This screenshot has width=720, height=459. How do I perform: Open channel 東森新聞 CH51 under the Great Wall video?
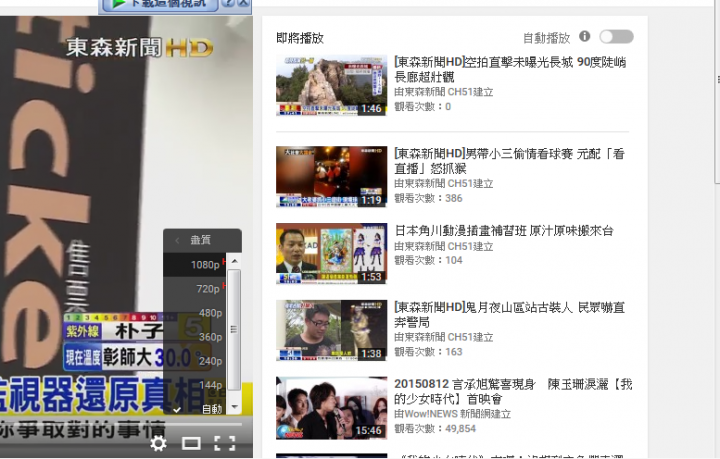tap(444, 92)
